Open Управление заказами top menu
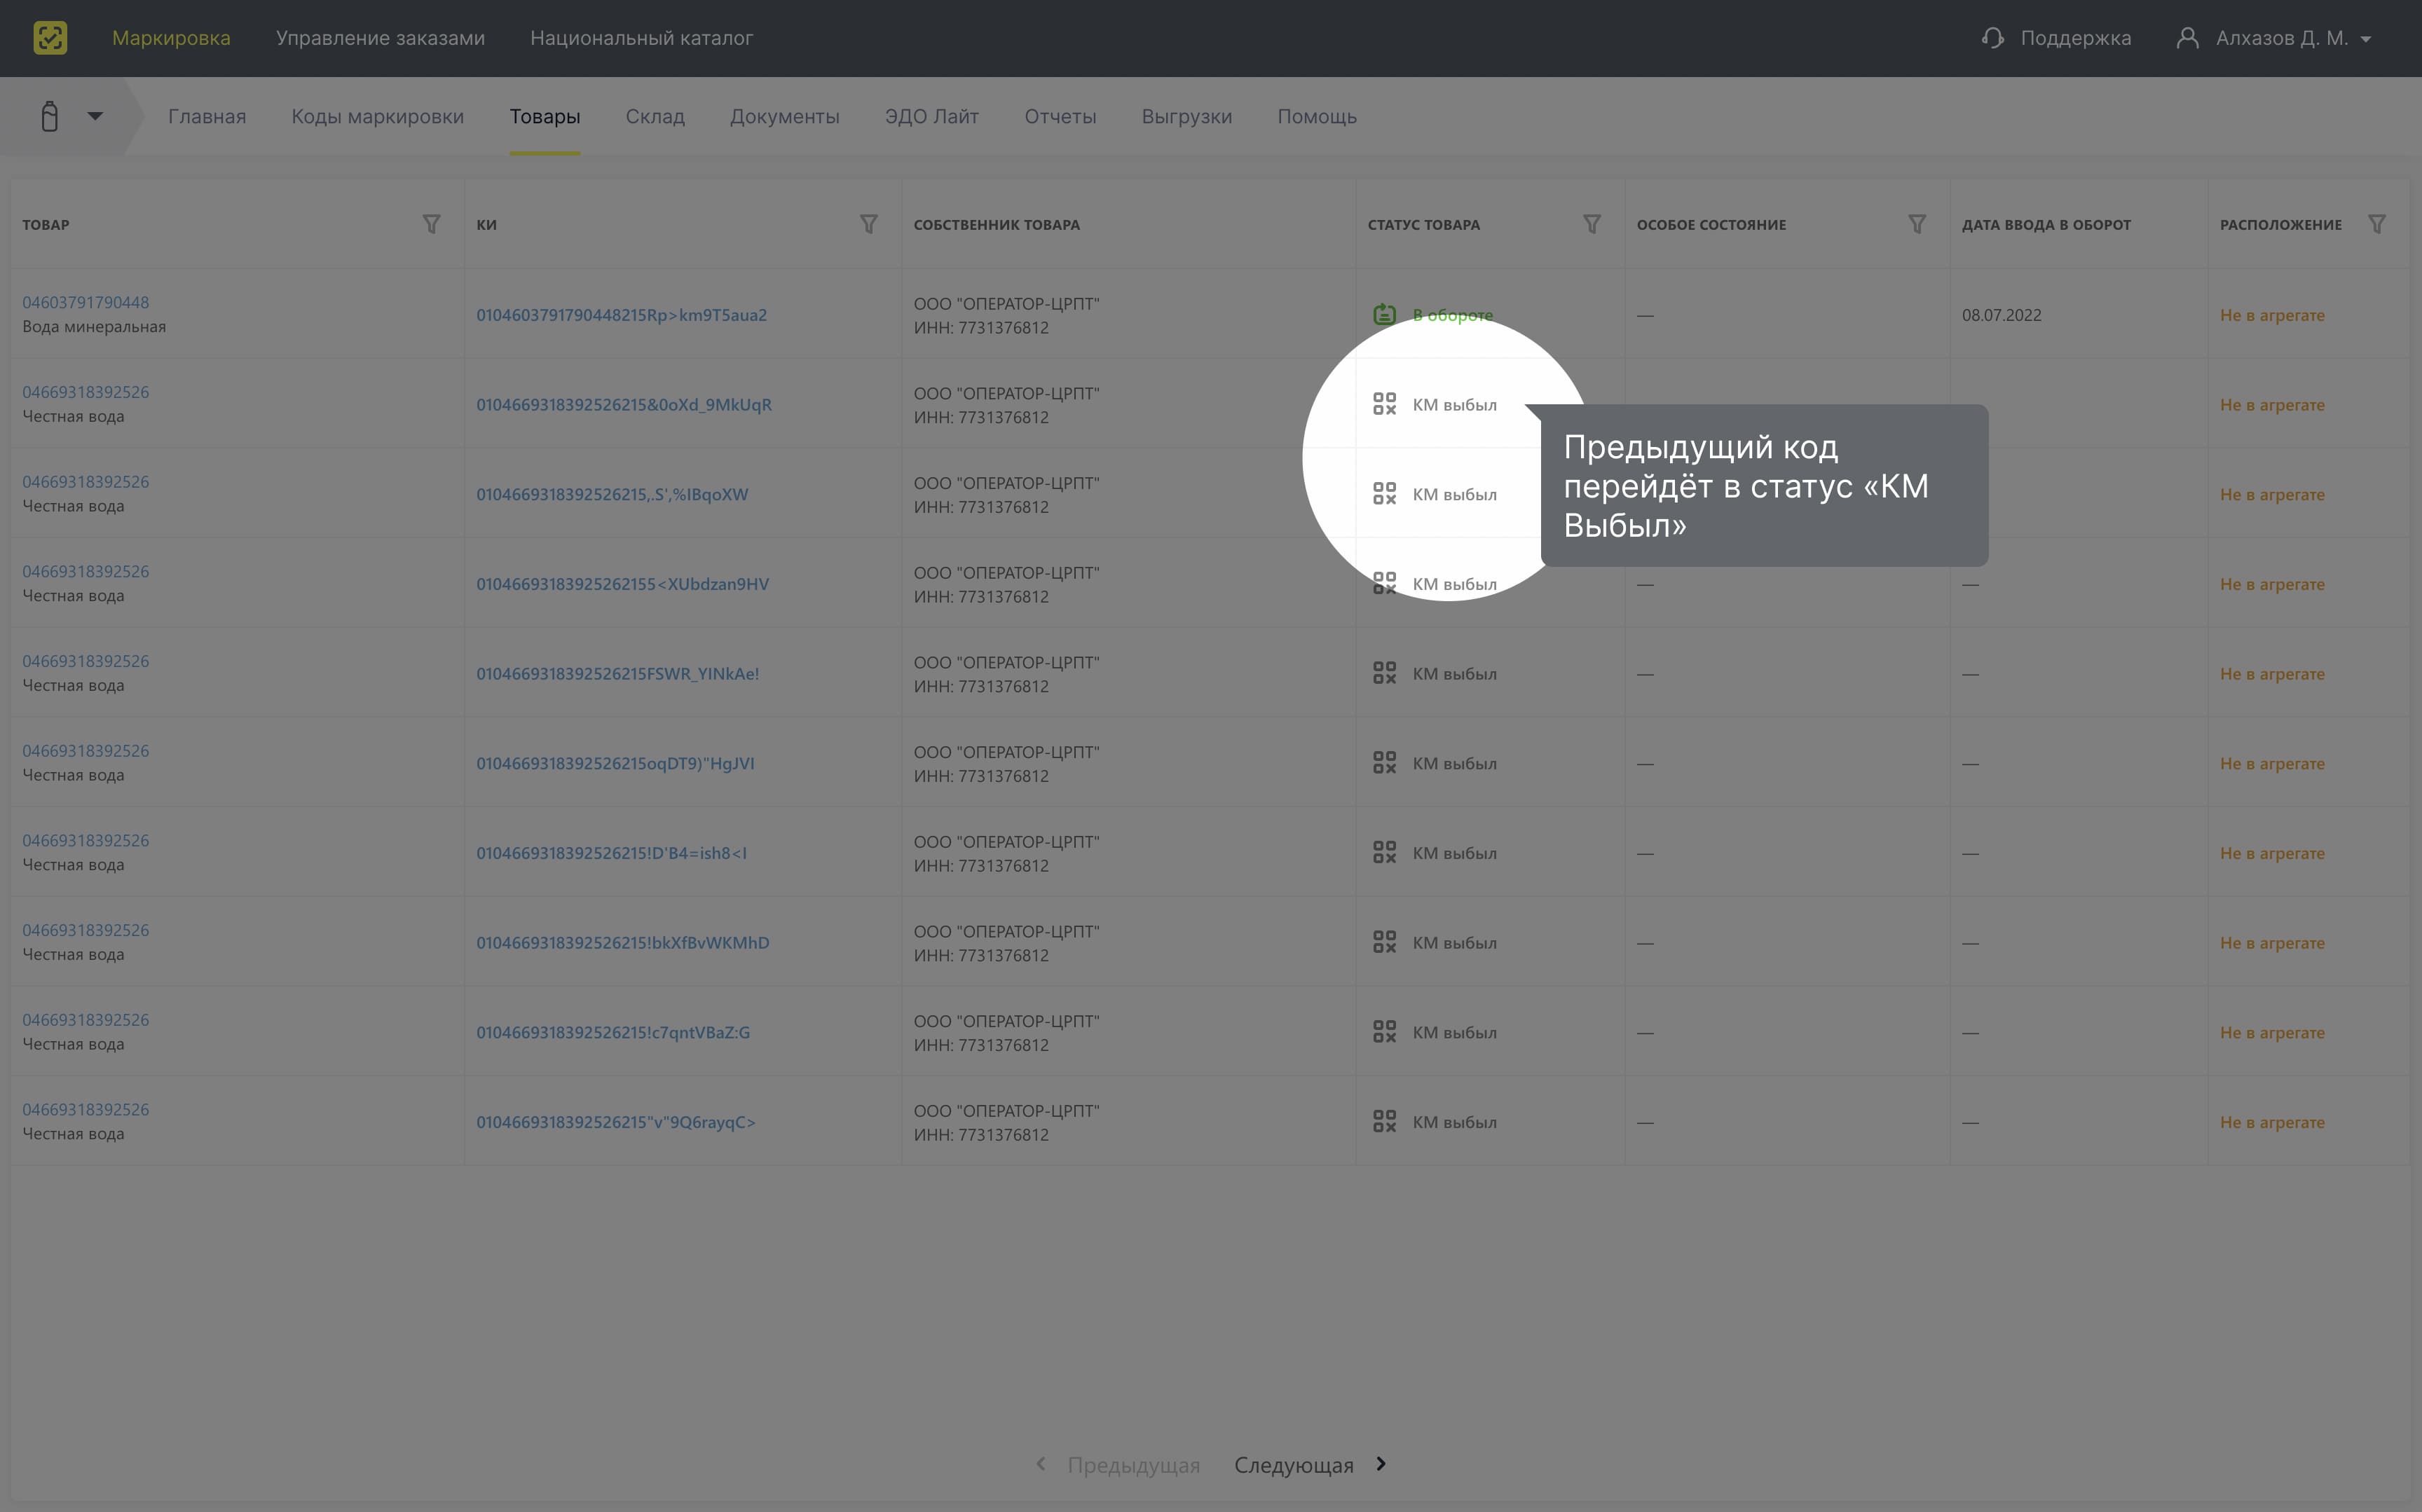 pos(380,38)
